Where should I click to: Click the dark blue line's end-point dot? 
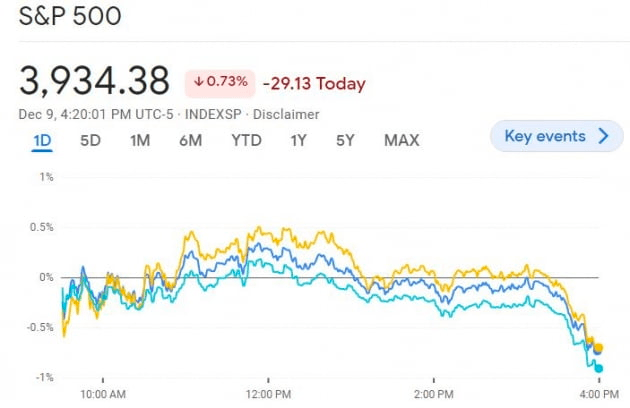click(598, 349)
